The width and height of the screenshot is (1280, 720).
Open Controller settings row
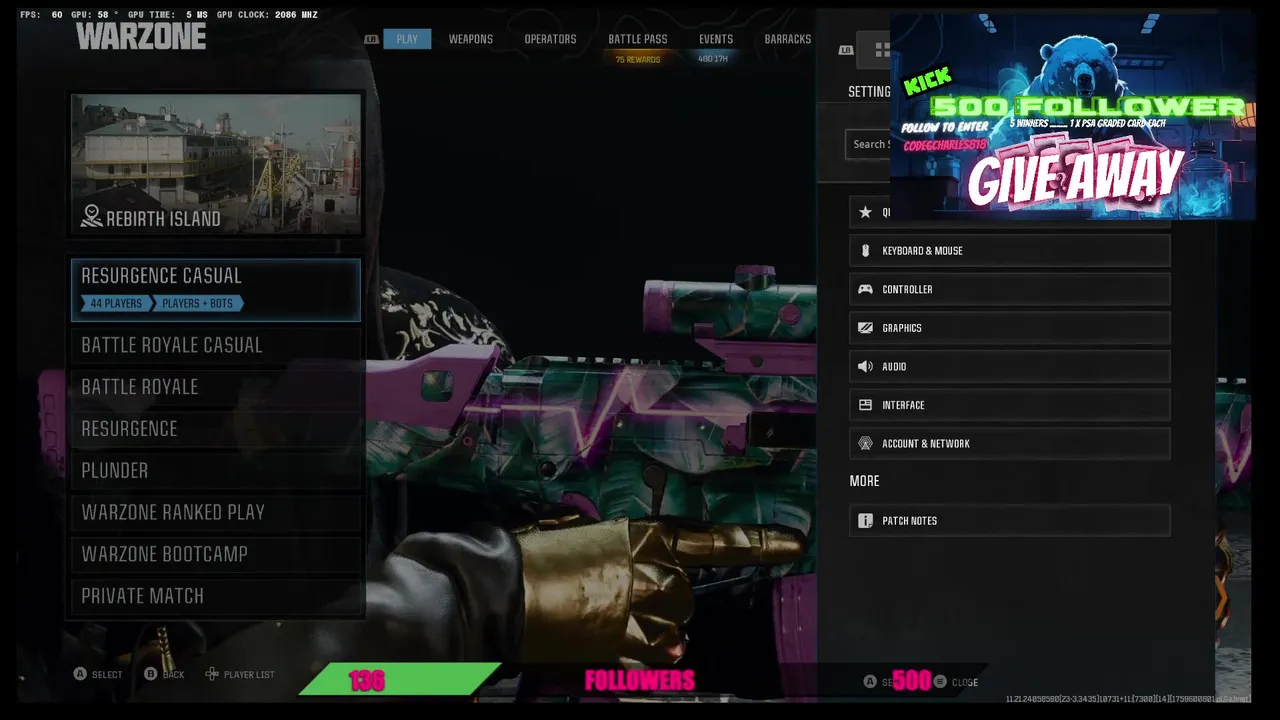(x=1010, y=289)
